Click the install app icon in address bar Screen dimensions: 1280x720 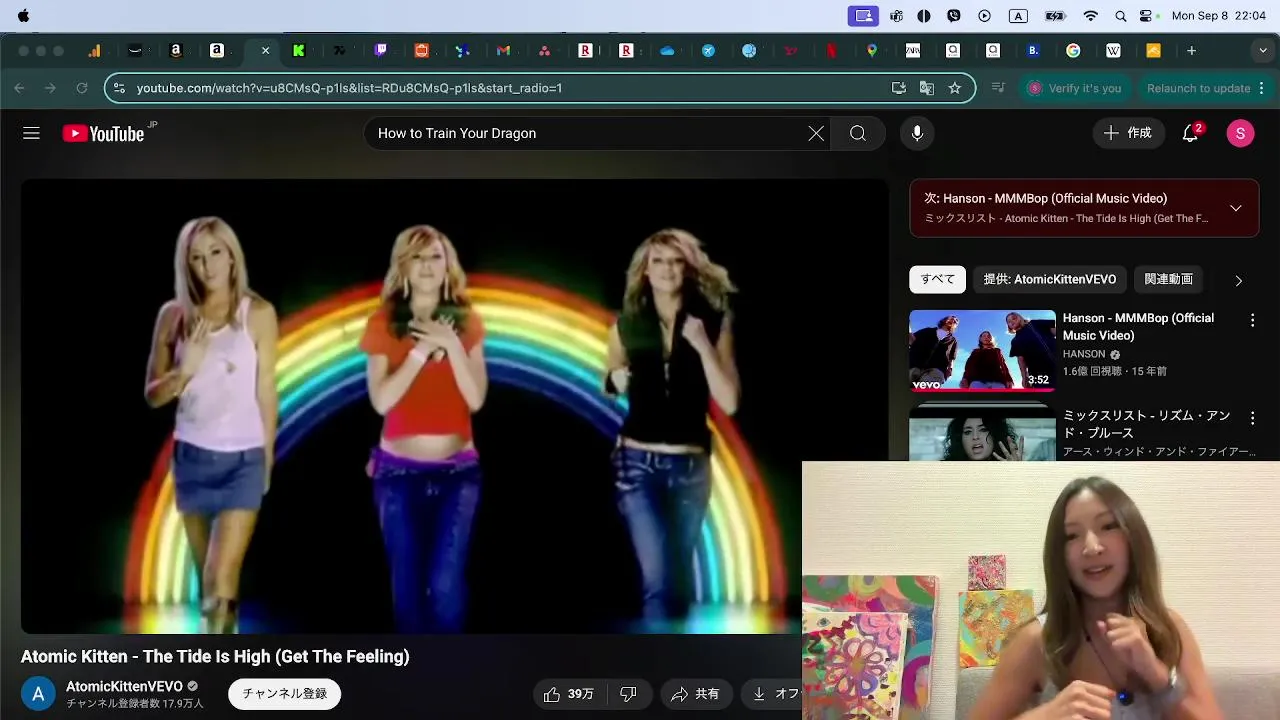[x=899, y=88]
